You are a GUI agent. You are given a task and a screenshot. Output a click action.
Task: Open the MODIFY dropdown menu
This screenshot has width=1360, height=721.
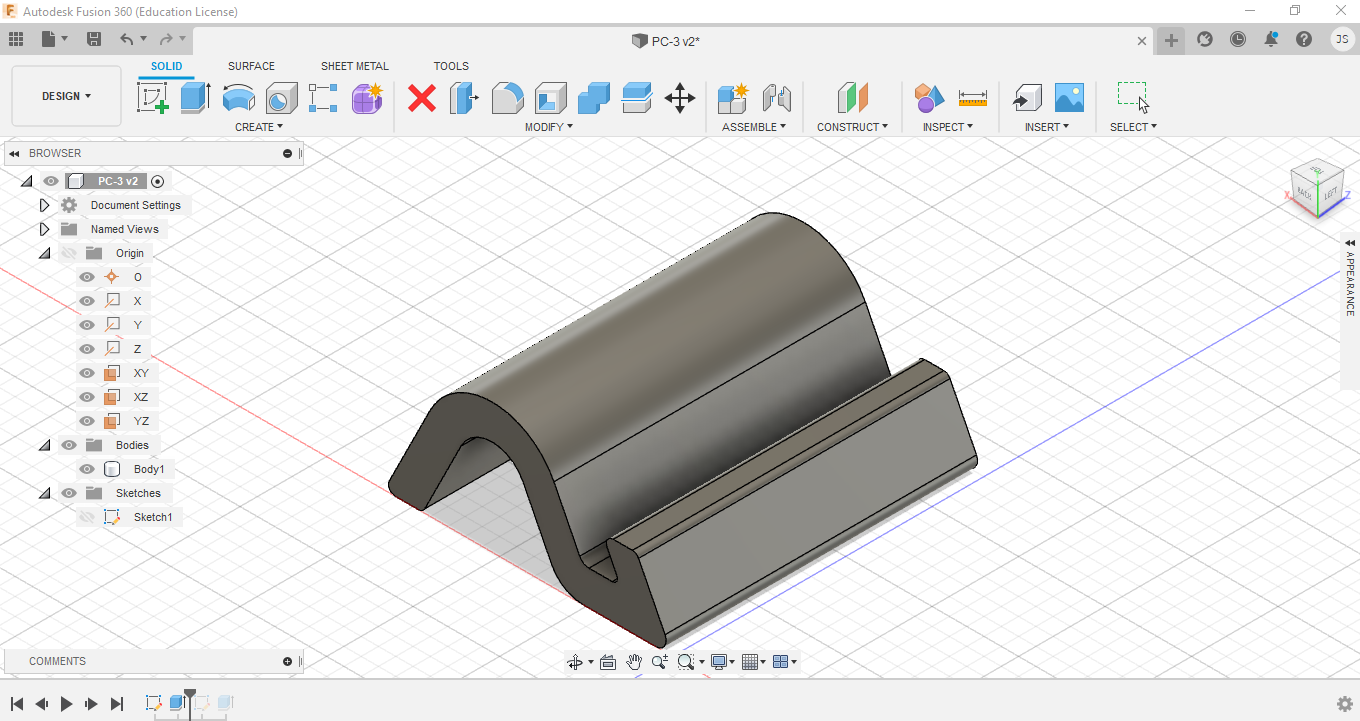click(x=549, y=127)
